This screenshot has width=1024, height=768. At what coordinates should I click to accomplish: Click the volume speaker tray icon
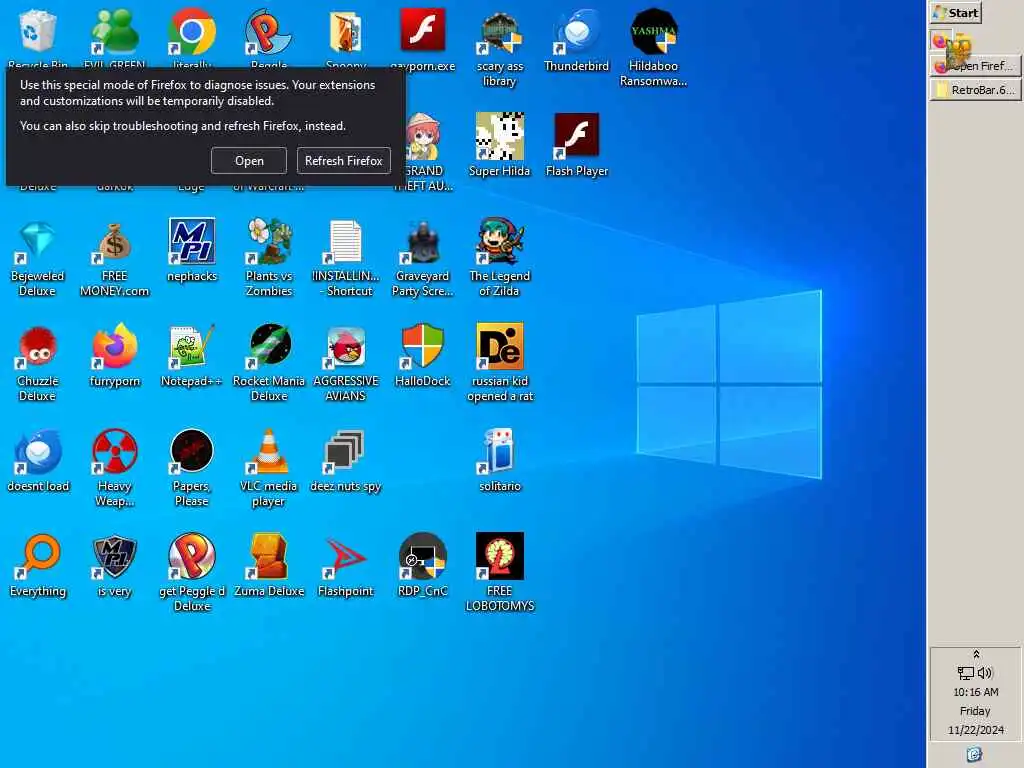click(x=985, y=673)
